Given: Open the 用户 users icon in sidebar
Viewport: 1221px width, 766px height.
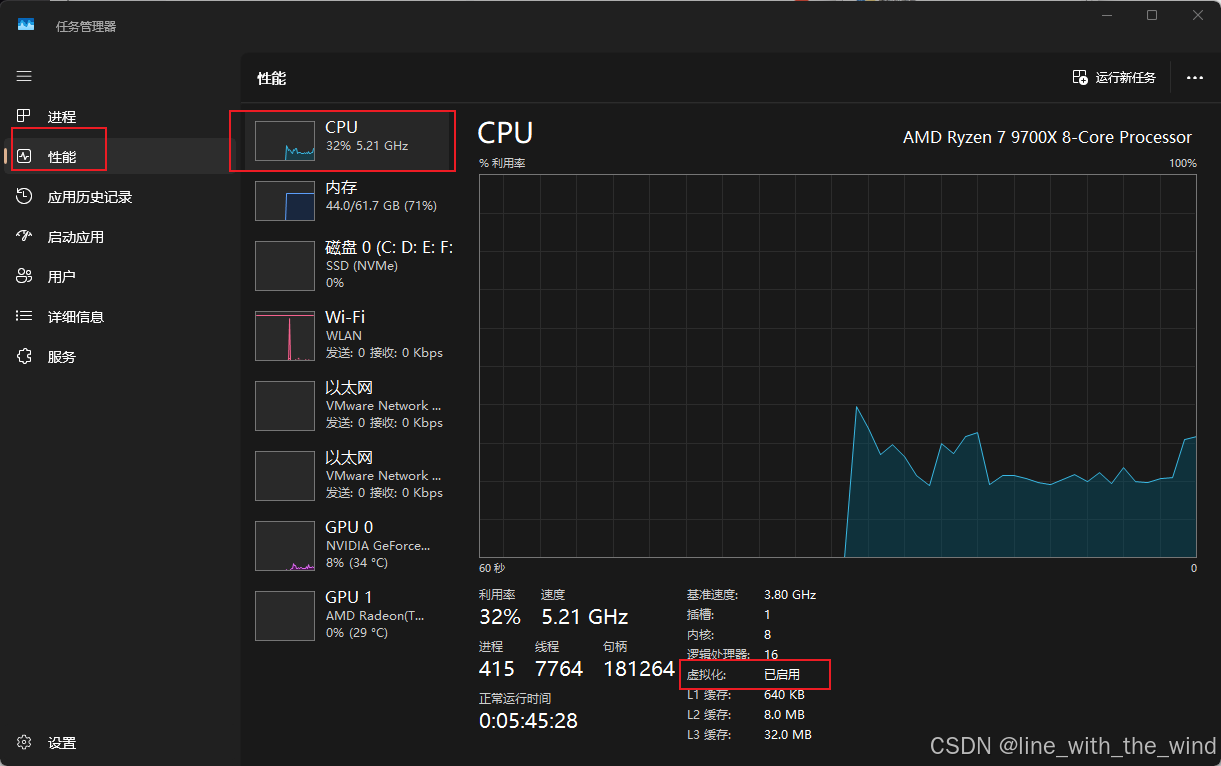Looking at the screenshot, I should point(24,276).
